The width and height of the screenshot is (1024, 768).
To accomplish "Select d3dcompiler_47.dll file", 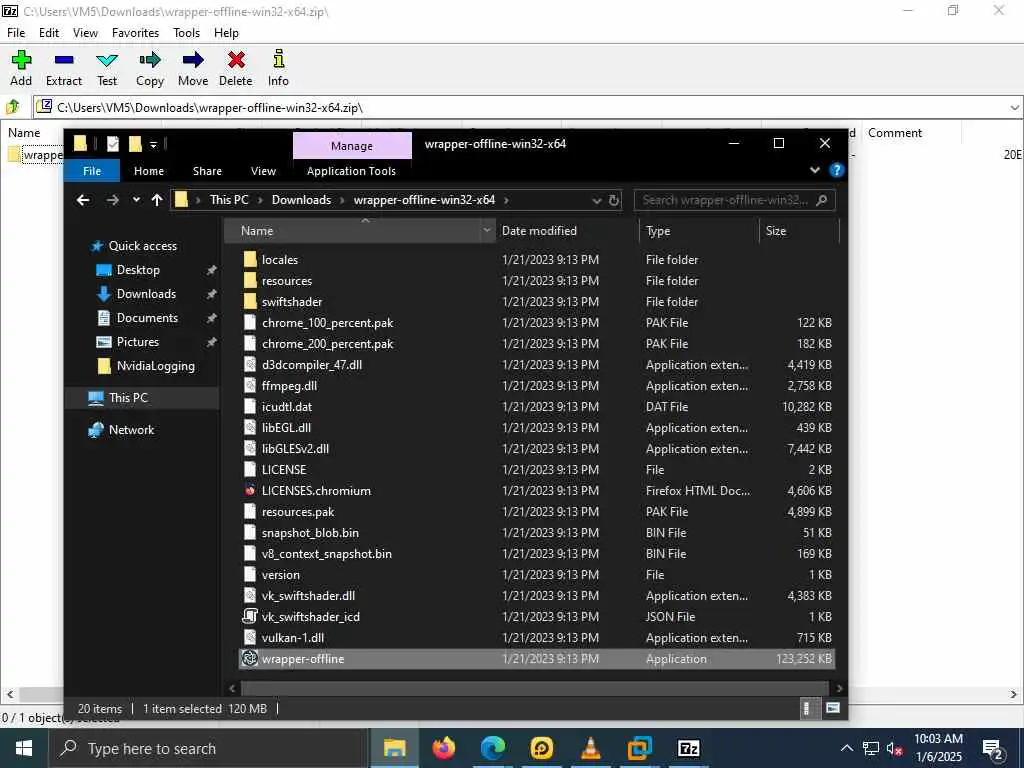I will [312, 365].
